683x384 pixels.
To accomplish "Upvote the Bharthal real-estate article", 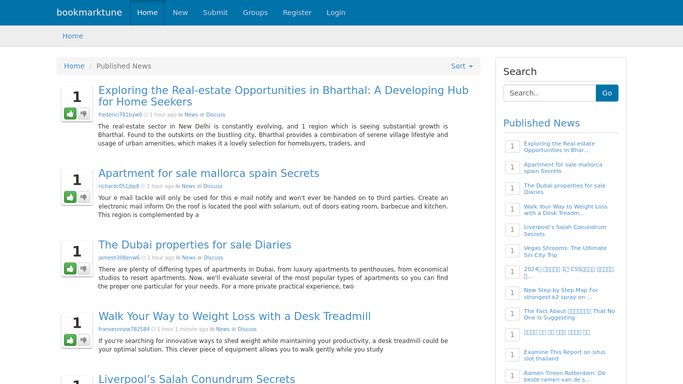I will coord(70,114).
